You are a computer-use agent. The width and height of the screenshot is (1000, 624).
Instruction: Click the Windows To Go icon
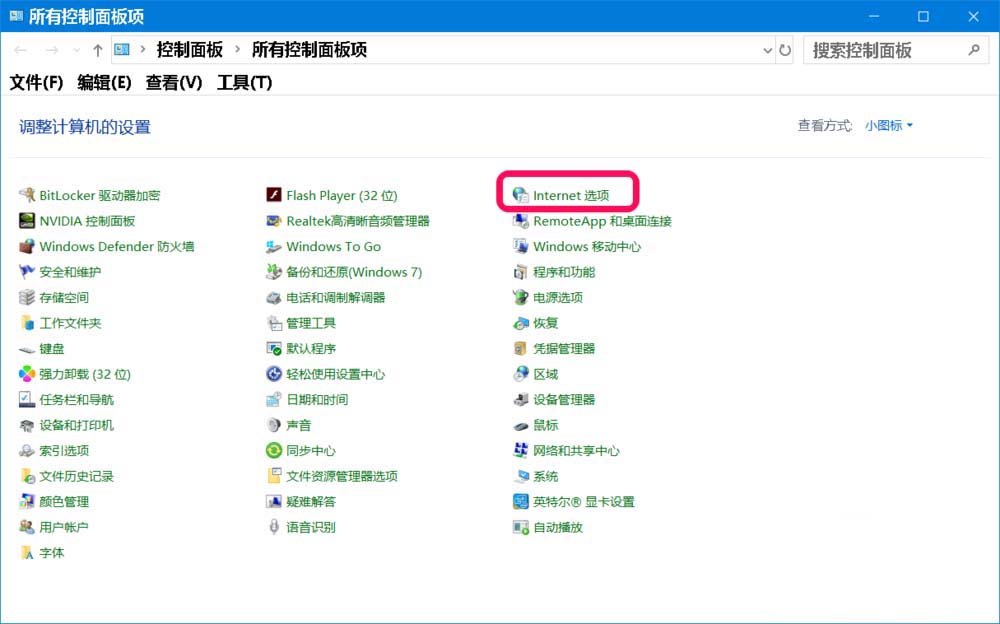(274, 246)
